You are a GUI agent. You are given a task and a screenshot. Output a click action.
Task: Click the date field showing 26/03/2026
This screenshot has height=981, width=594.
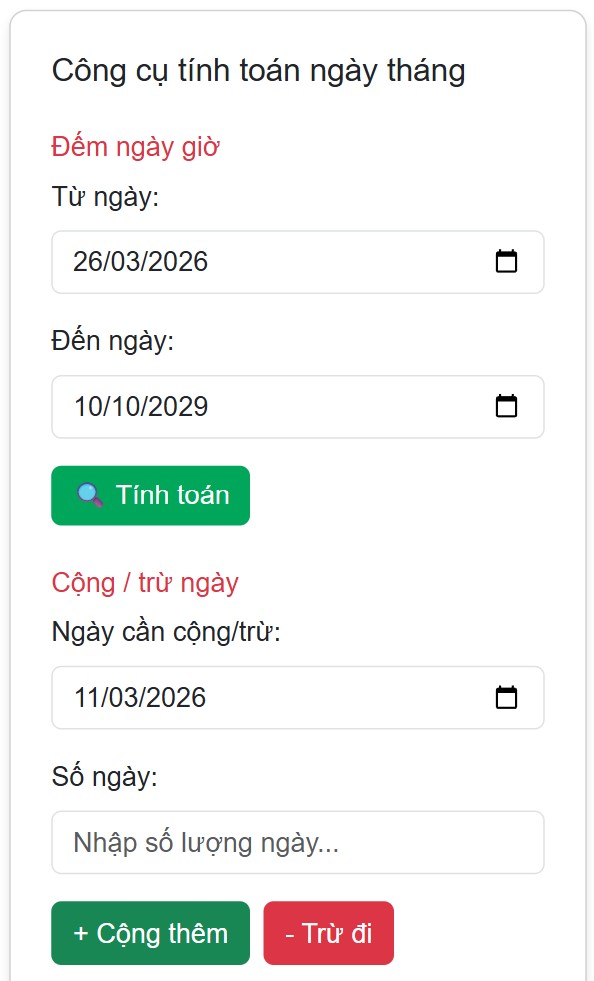click(250, 261)
